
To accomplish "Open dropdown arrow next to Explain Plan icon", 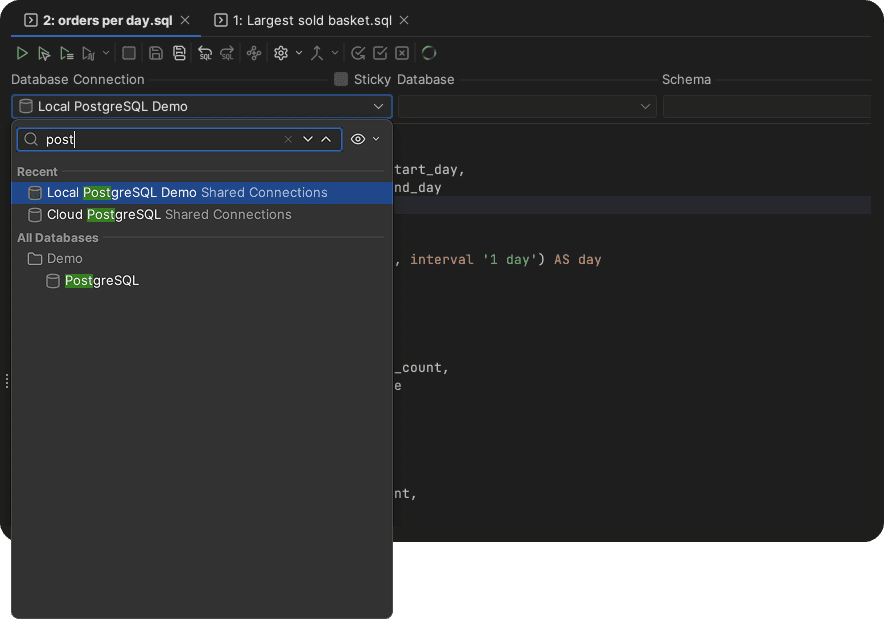I will coord(106,53).
